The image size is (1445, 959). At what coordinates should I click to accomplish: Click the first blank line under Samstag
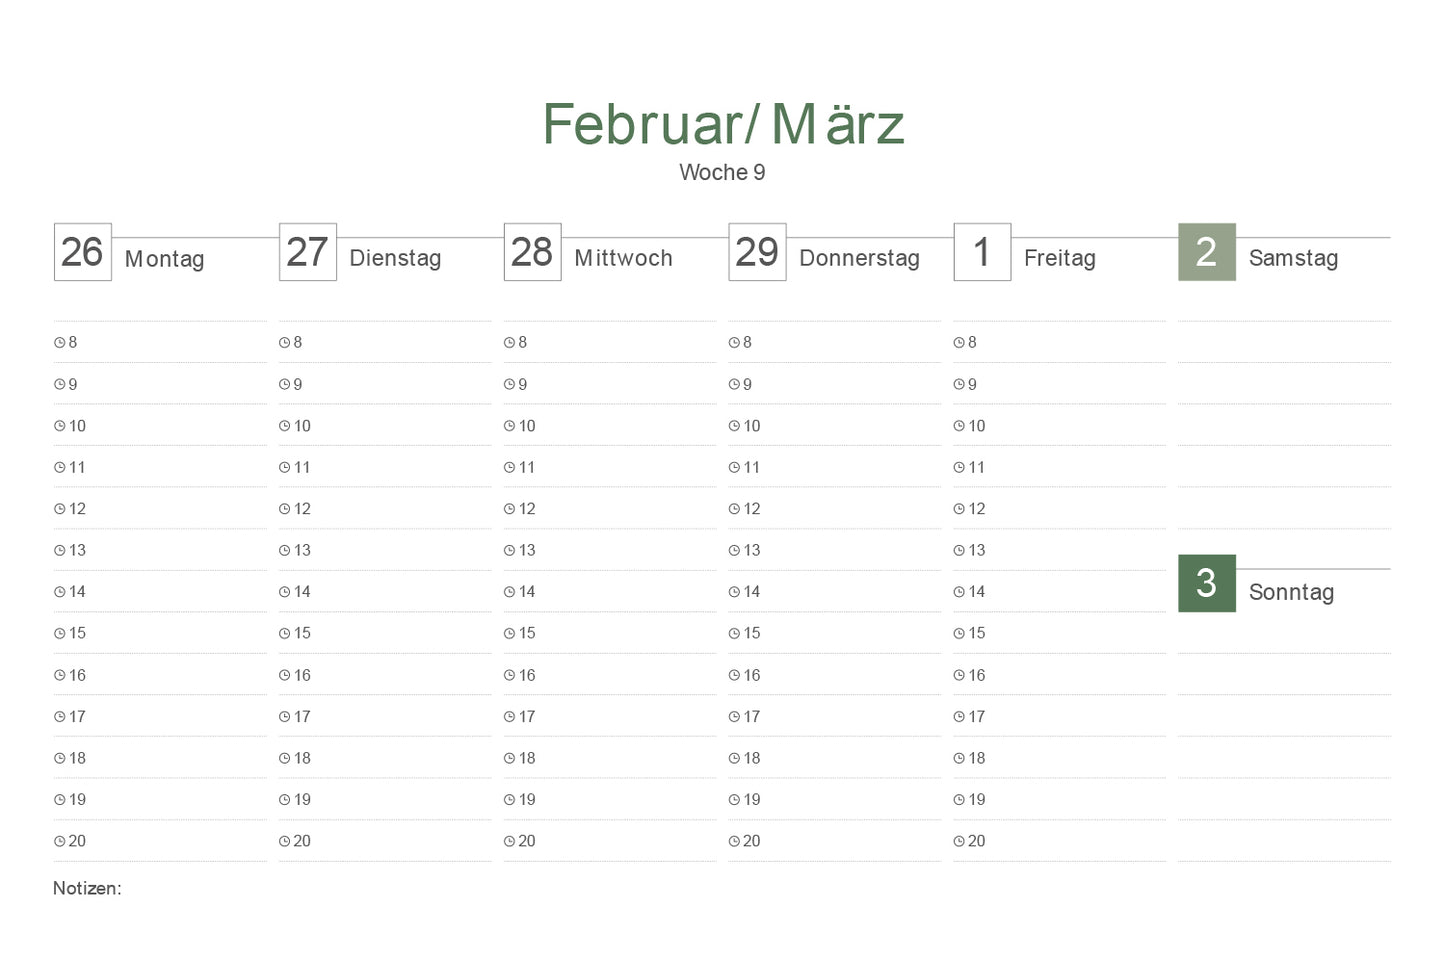[1284, 342]
